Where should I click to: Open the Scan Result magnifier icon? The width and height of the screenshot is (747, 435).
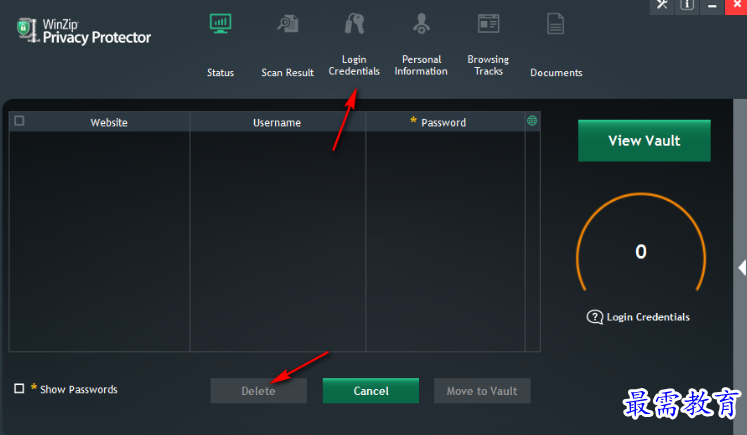[x=288, y=24]
